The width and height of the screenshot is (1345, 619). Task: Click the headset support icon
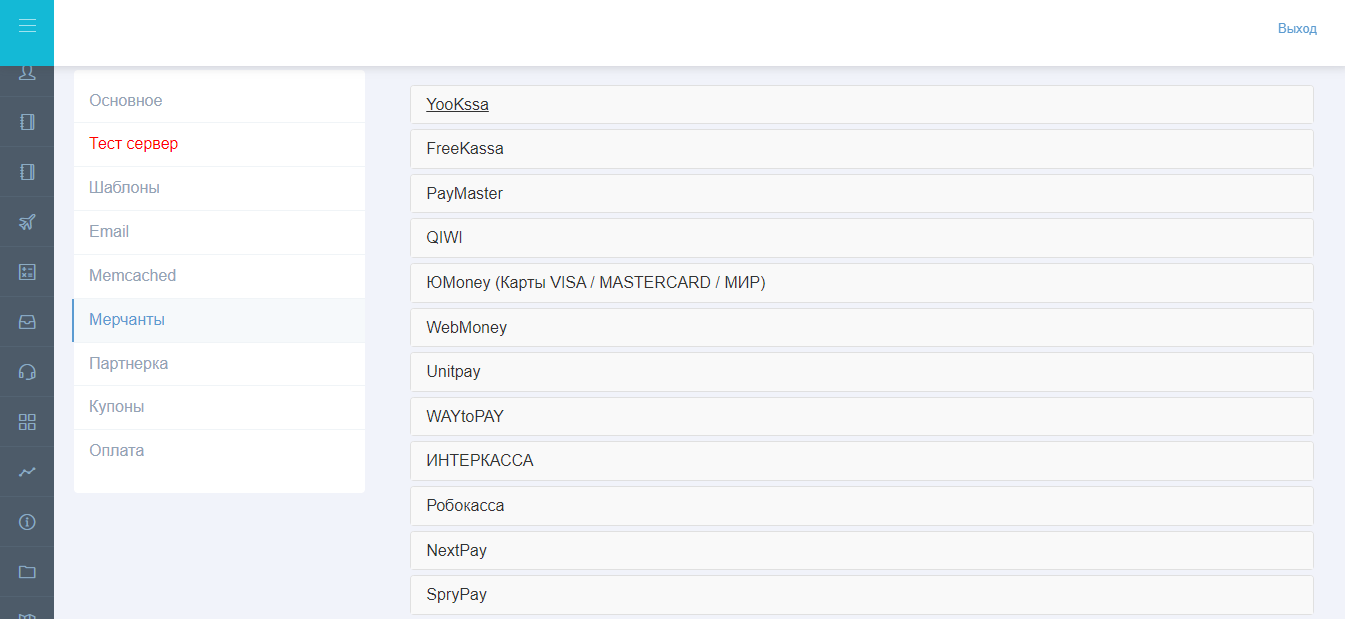coord(27,372)
